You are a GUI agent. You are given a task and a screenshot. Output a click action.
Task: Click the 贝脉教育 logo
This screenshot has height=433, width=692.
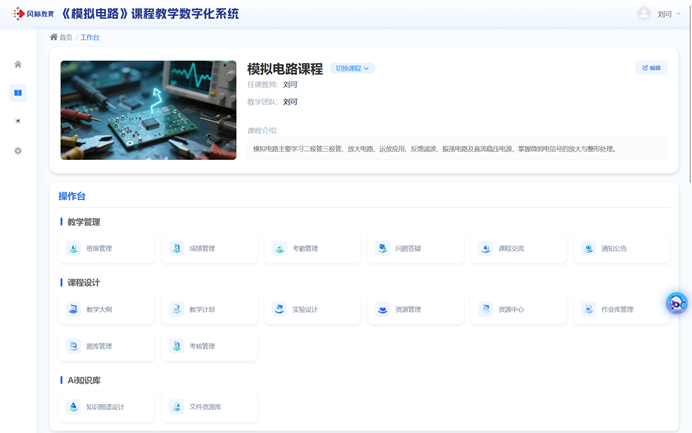click(33, 14)
